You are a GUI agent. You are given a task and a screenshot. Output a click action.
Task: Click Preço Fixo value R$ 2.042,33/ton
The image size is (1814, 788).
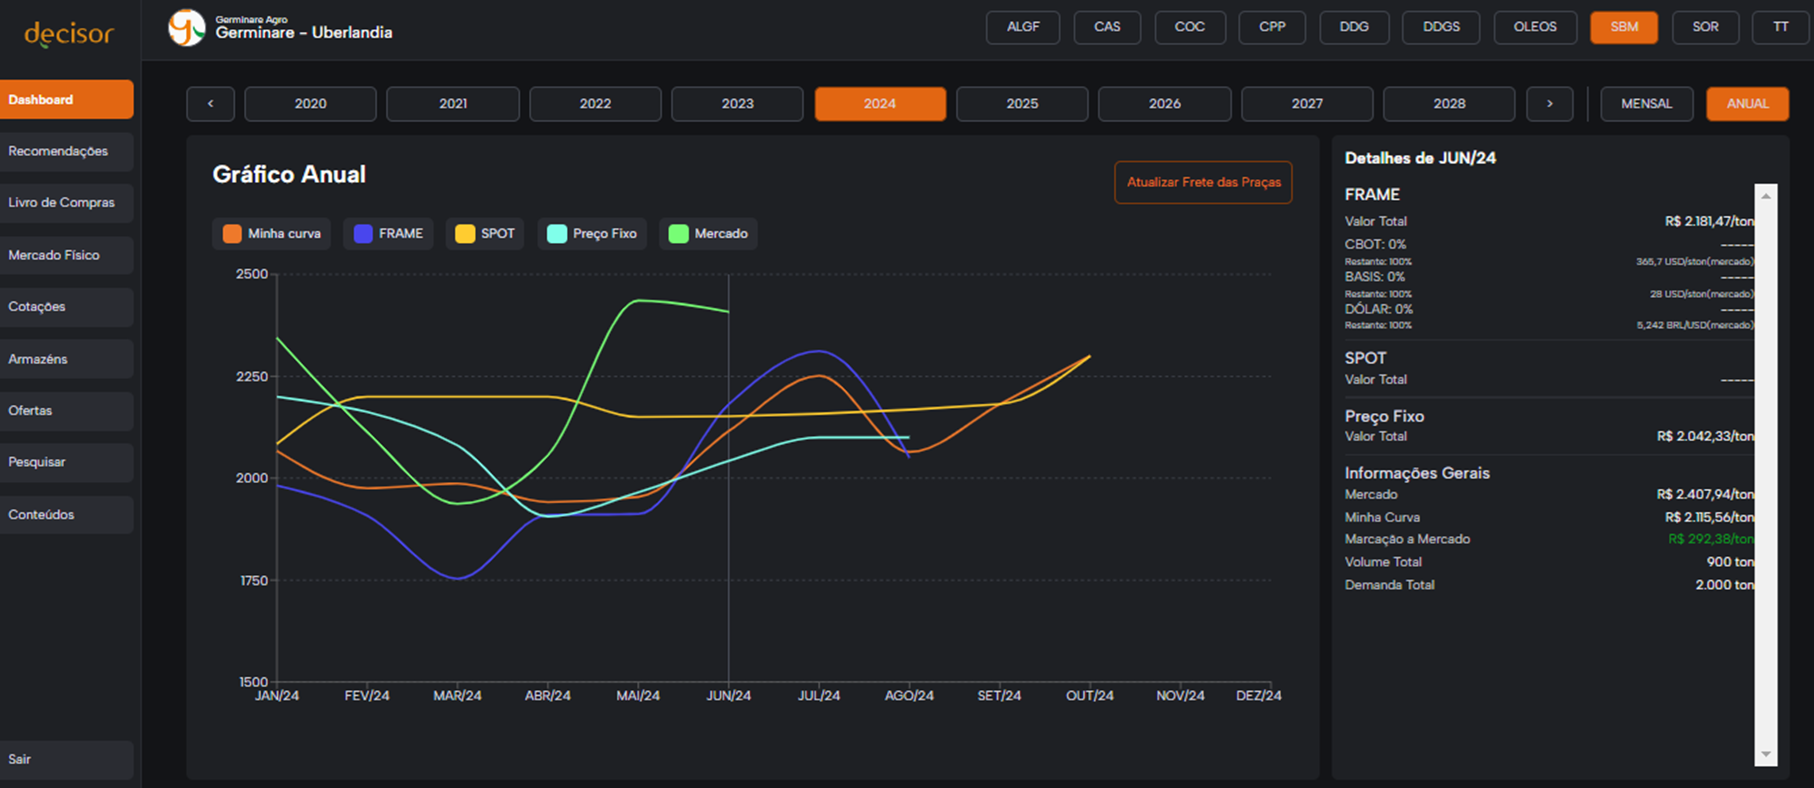tap(1705, 437)
